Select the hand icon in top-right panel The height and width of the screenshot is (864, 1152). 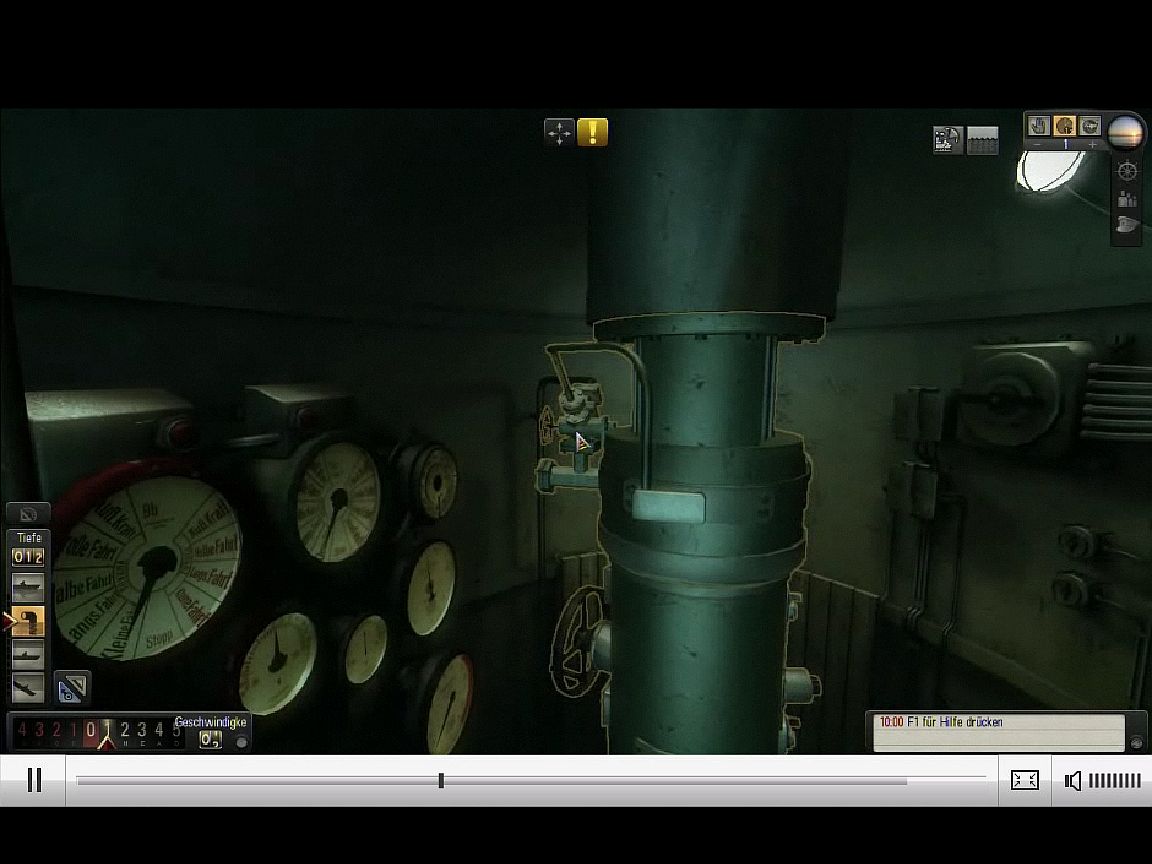coord(1039,126)
